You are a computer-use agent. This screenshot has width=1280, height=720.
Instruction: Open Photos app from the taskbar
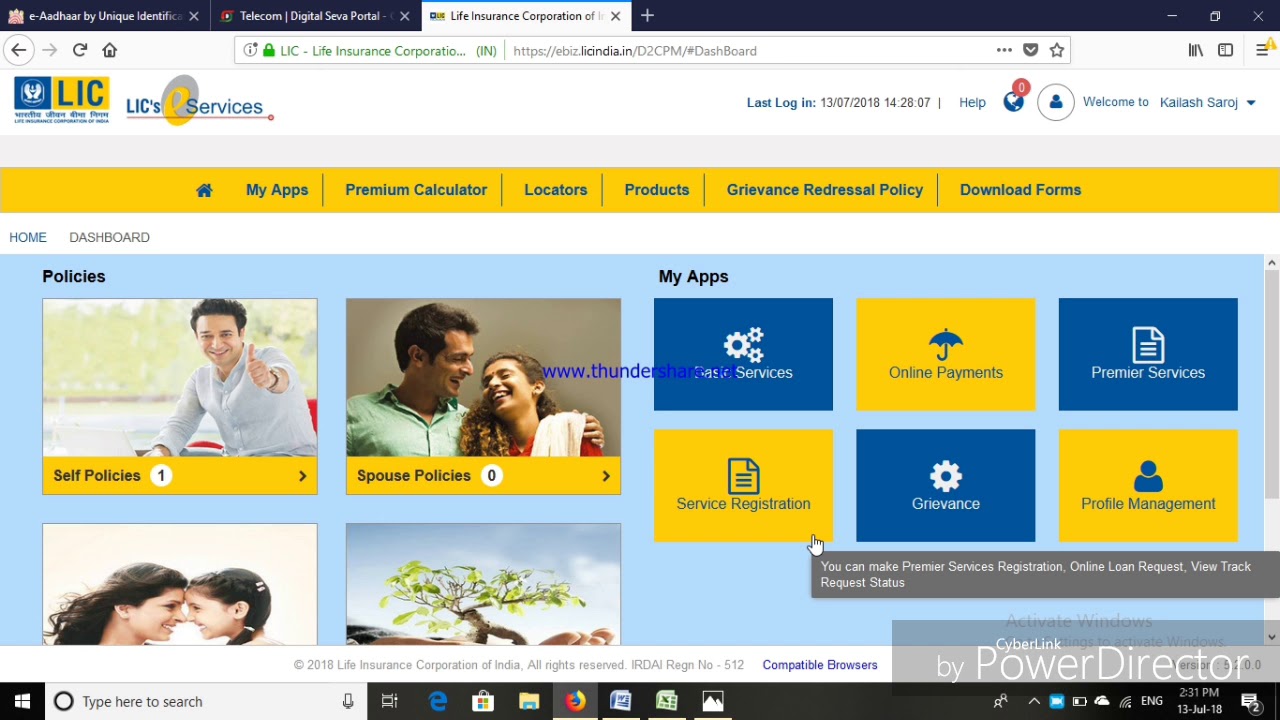click(x=712, y=701)
